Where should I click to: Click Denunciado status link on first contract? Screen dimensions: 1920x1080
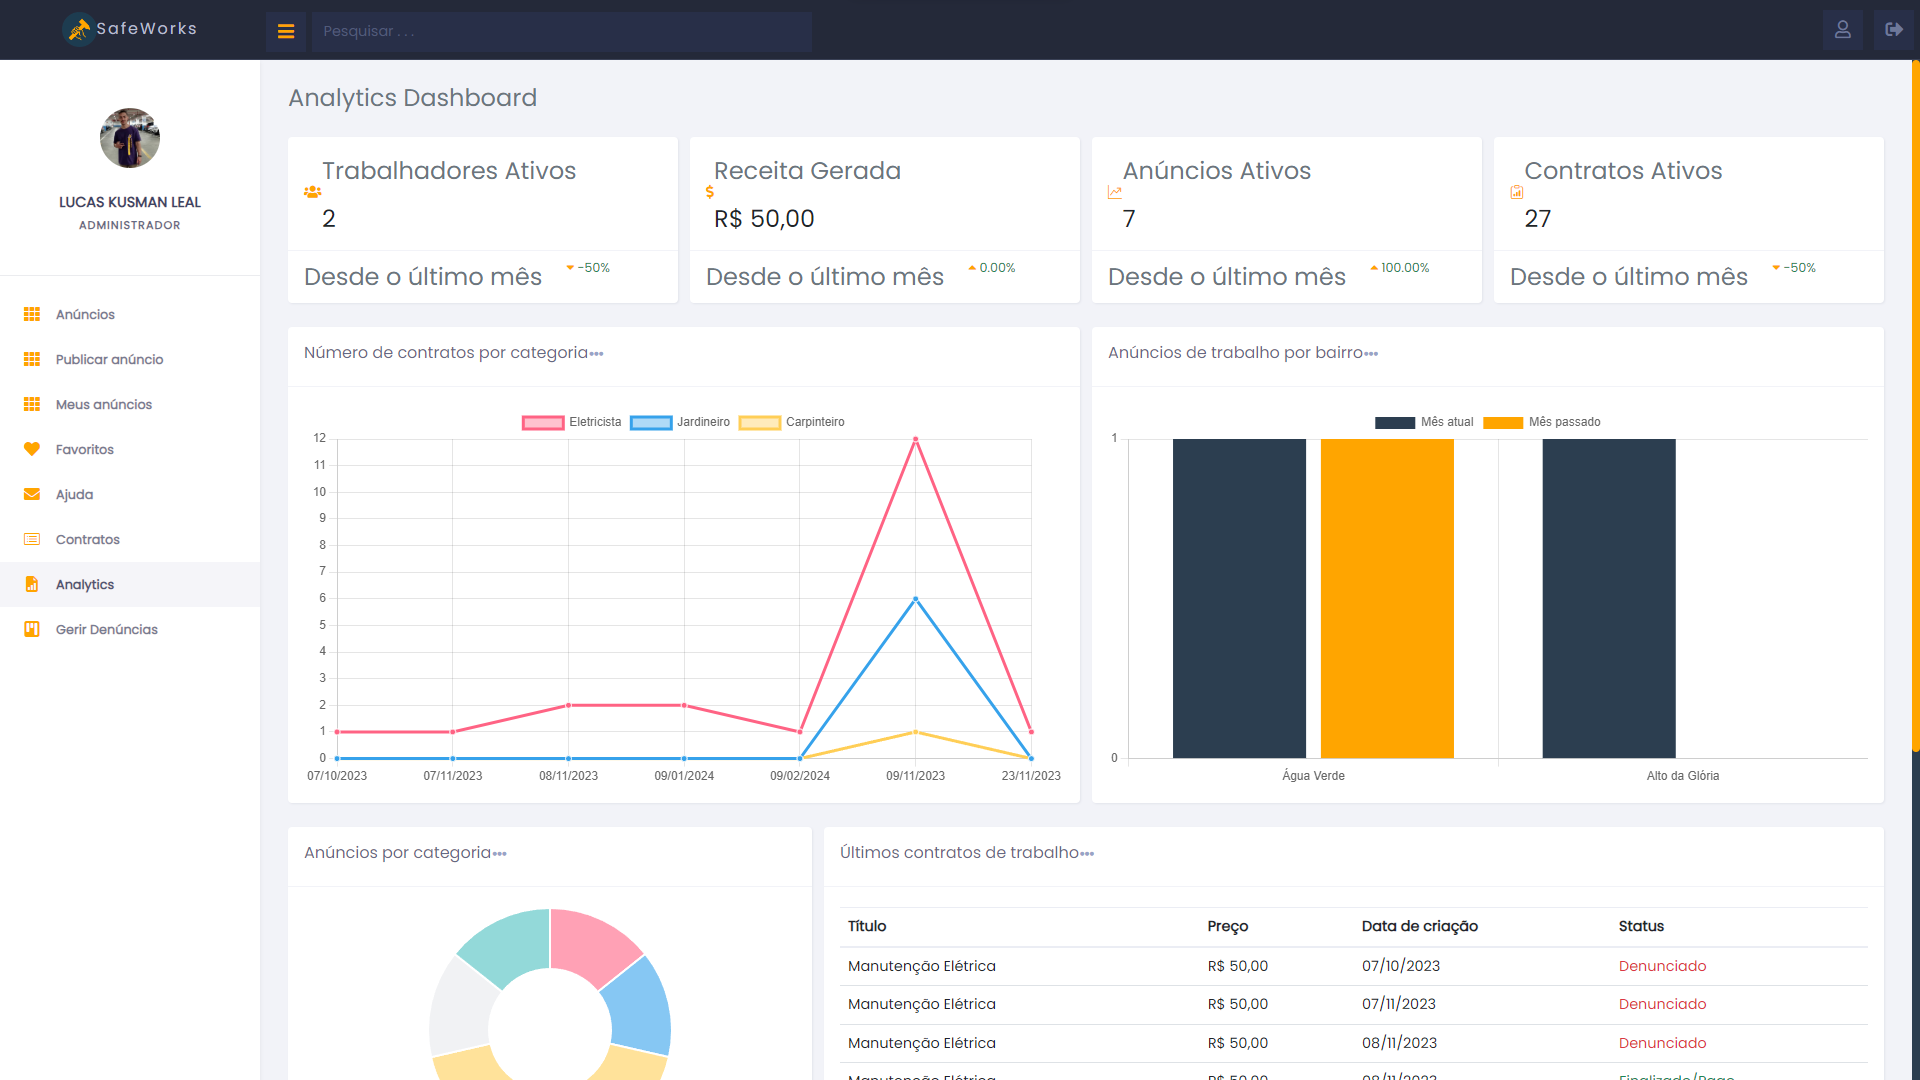1662,965
